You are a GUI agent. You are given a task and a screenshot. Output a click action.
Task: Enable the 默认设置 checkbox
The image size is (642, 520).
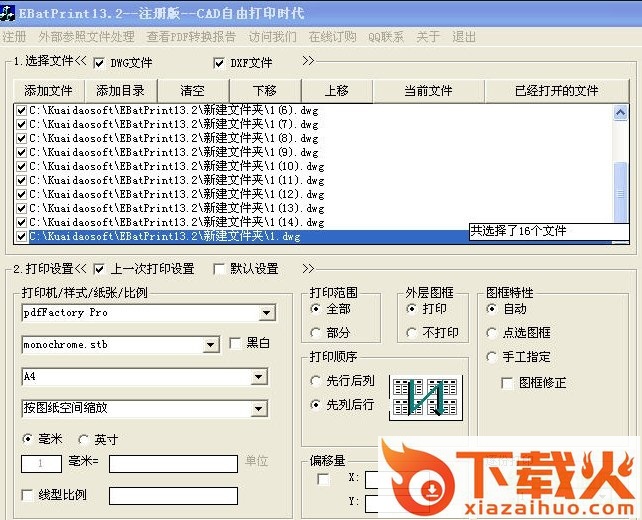tap(219, 269)
